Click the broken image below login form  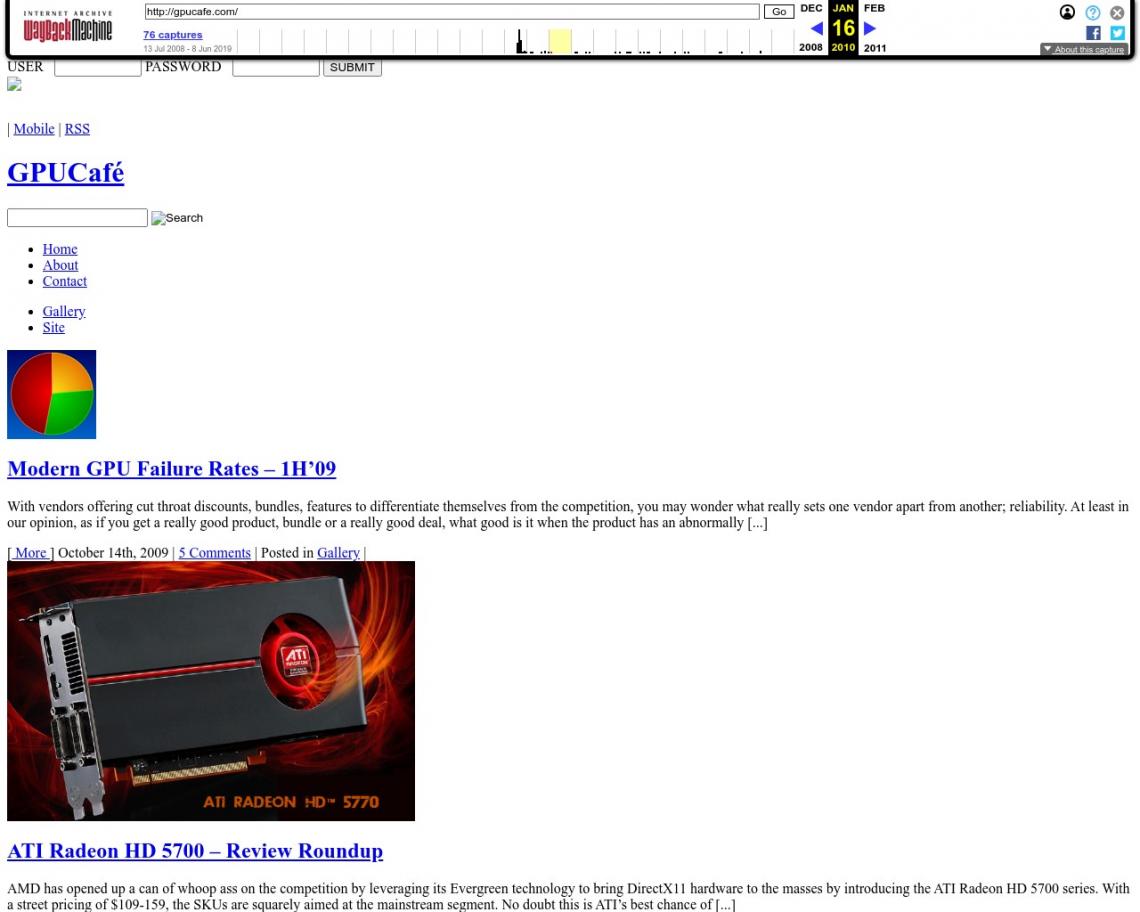coord(14,84)
